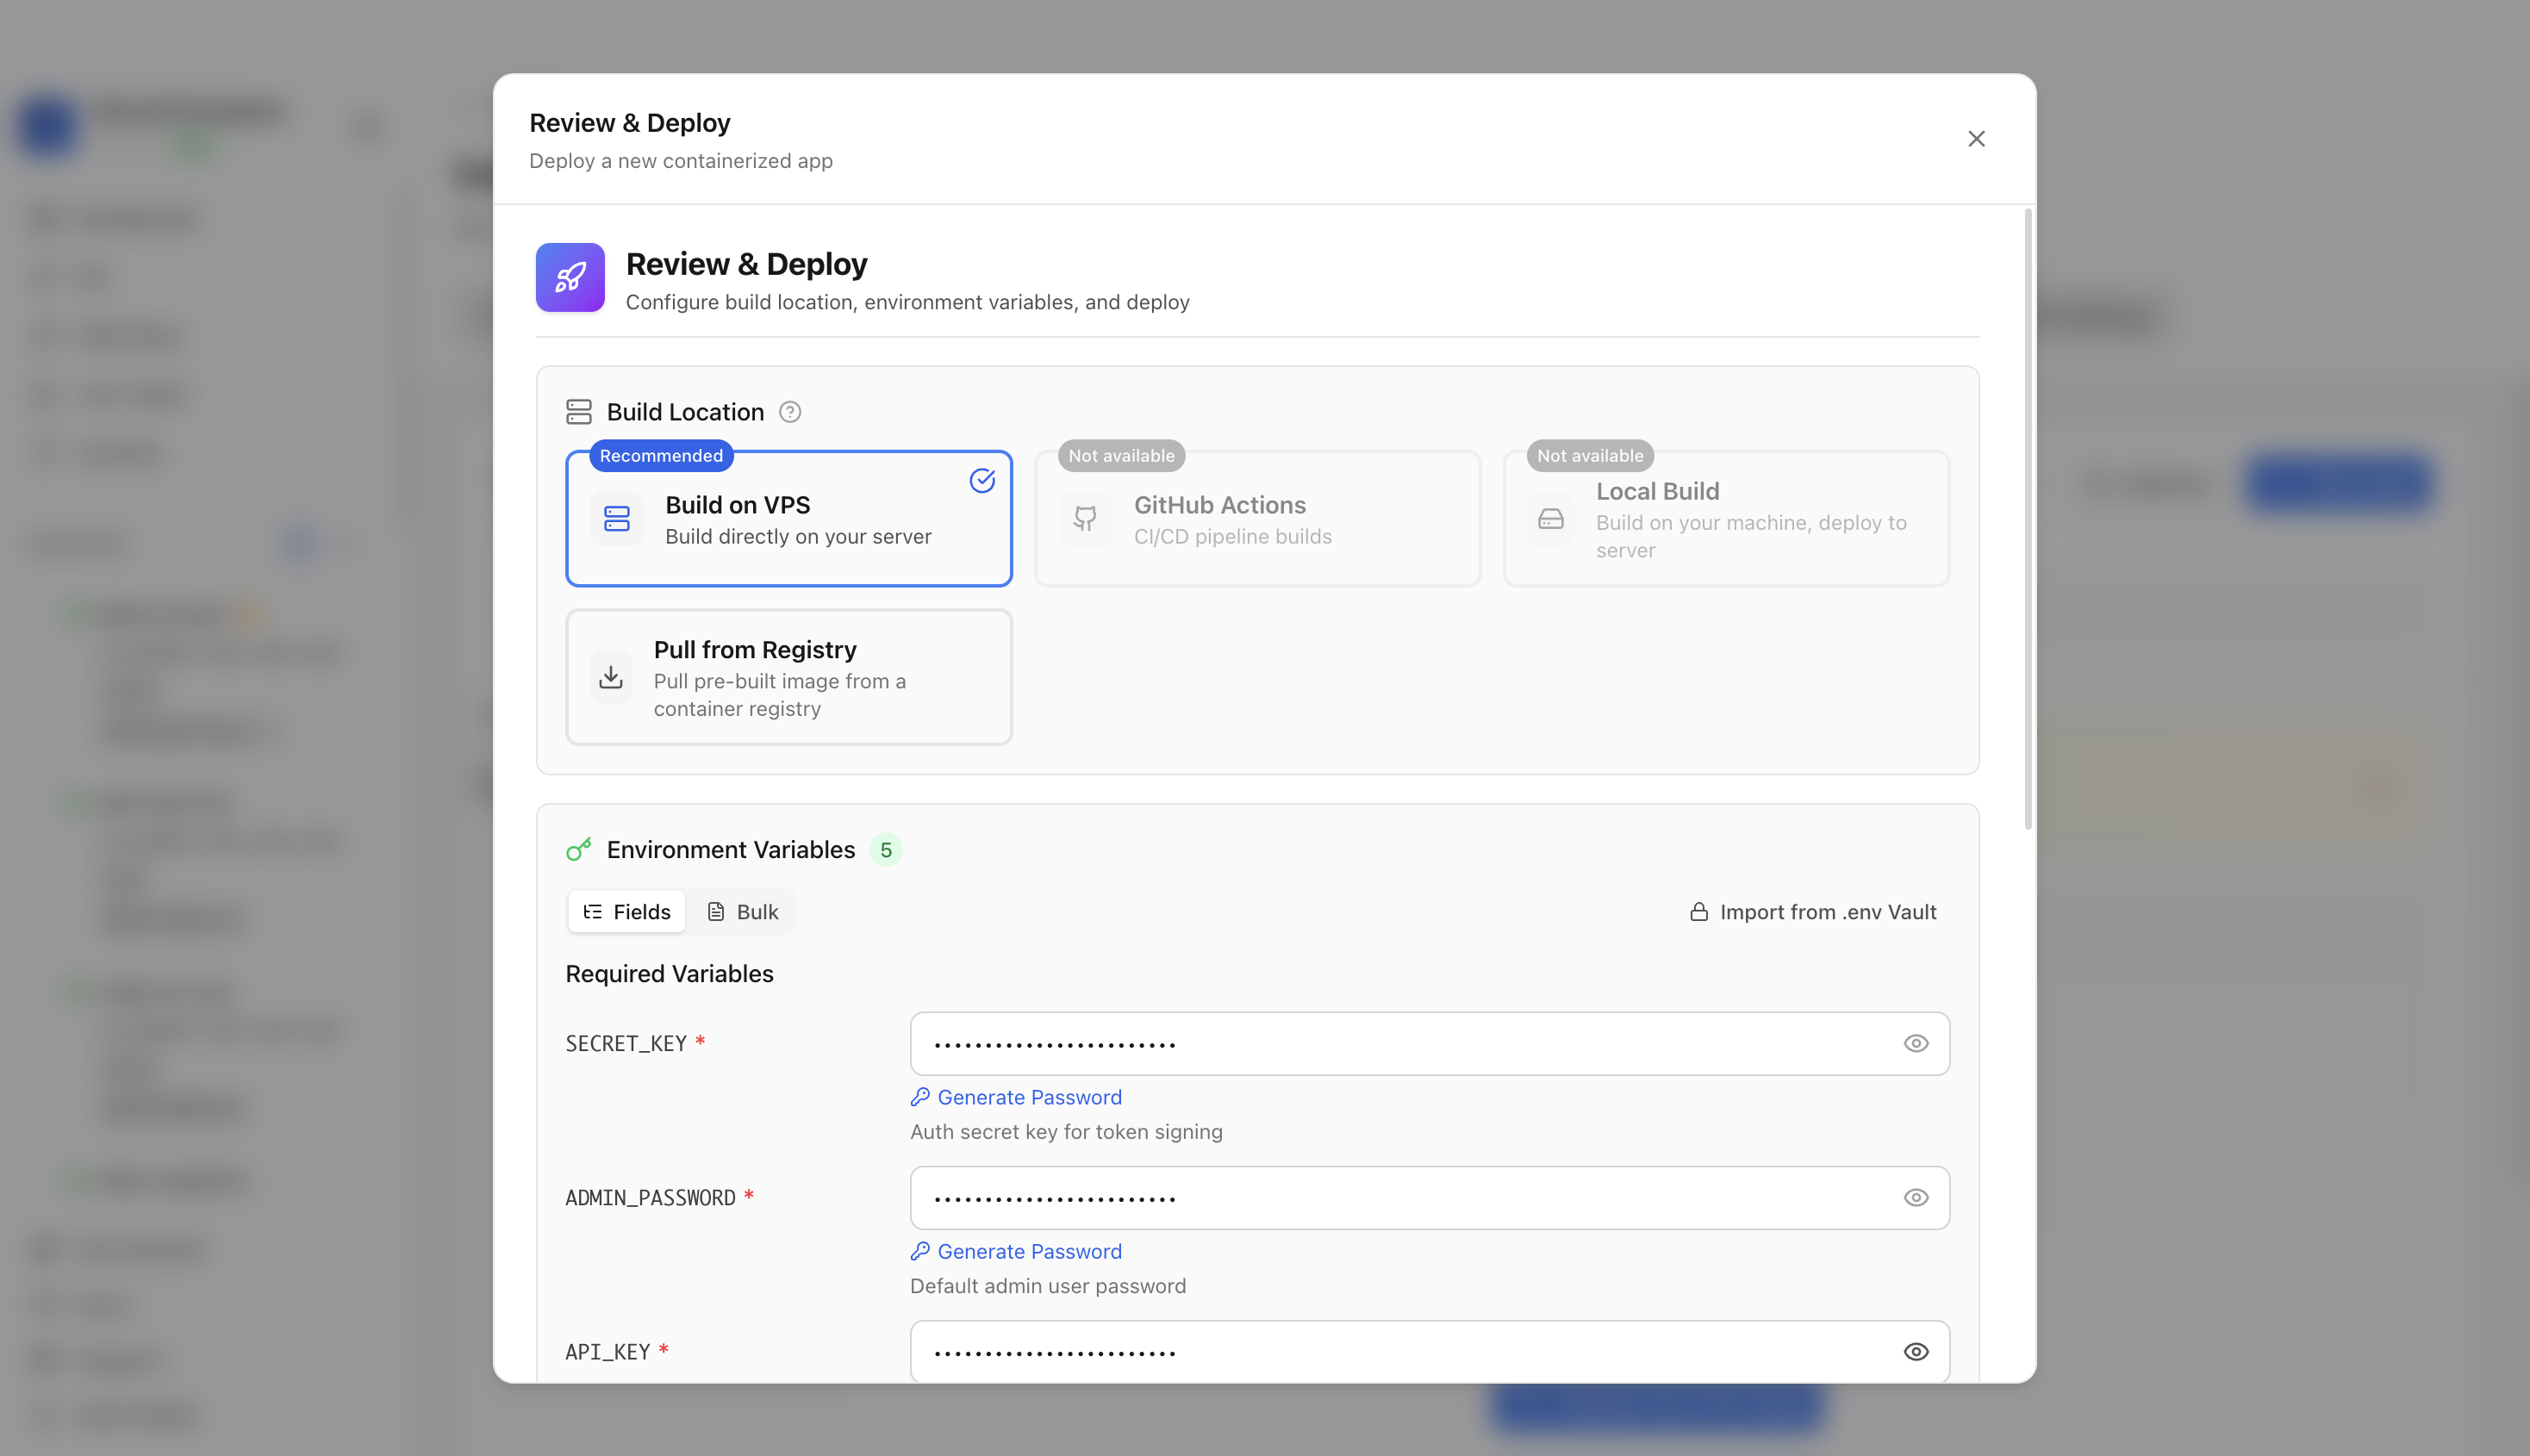Click the GitHub logo icon

(1085, 519)
